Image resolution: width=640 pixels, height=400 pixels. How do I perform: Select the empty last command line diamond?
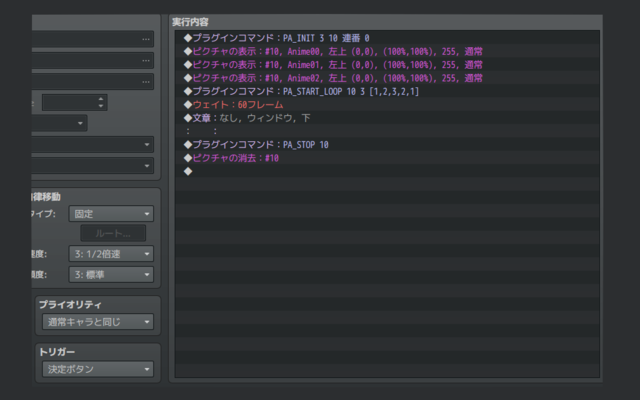tap(188, 171)
